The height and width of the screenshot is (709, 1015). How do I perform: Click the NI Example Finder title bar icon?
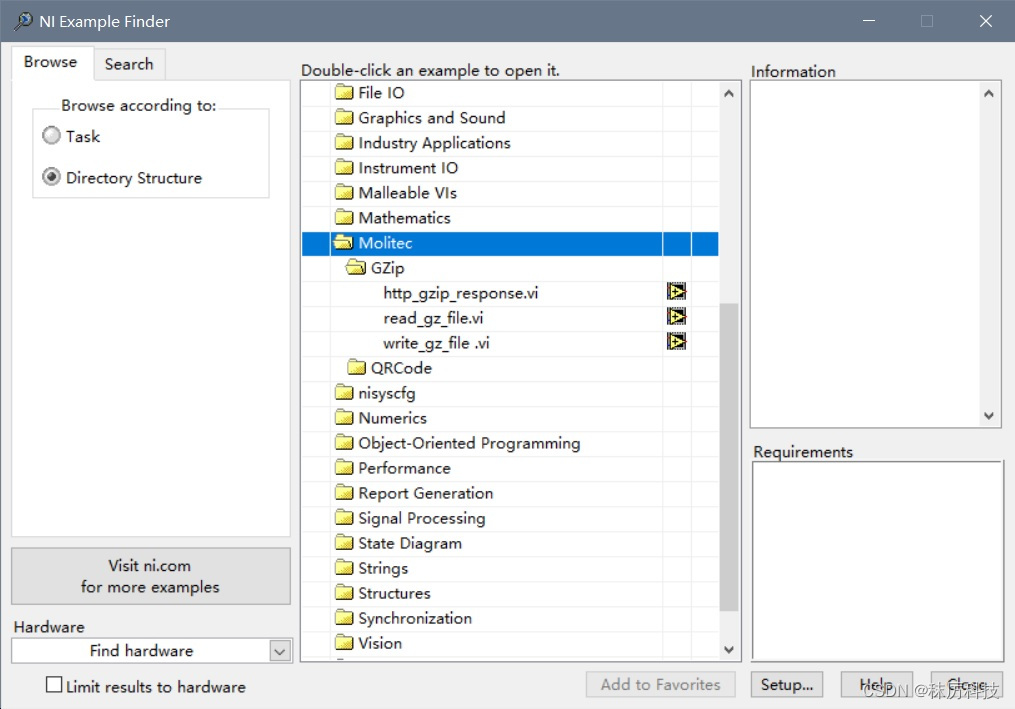click(21, 20)
